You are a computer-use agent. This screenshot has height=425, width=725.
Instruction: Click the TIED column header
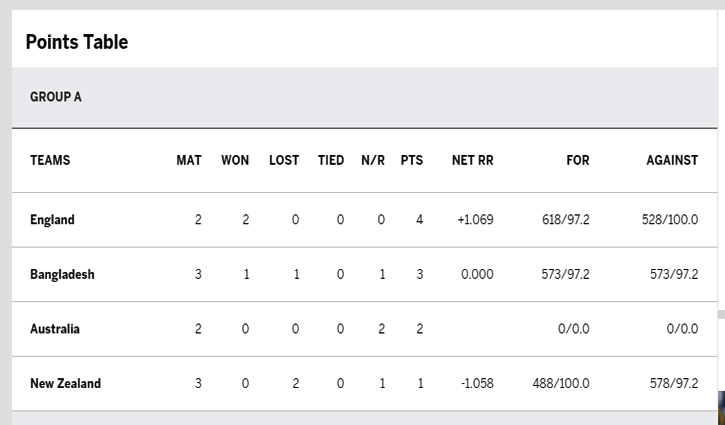point(331,160)
